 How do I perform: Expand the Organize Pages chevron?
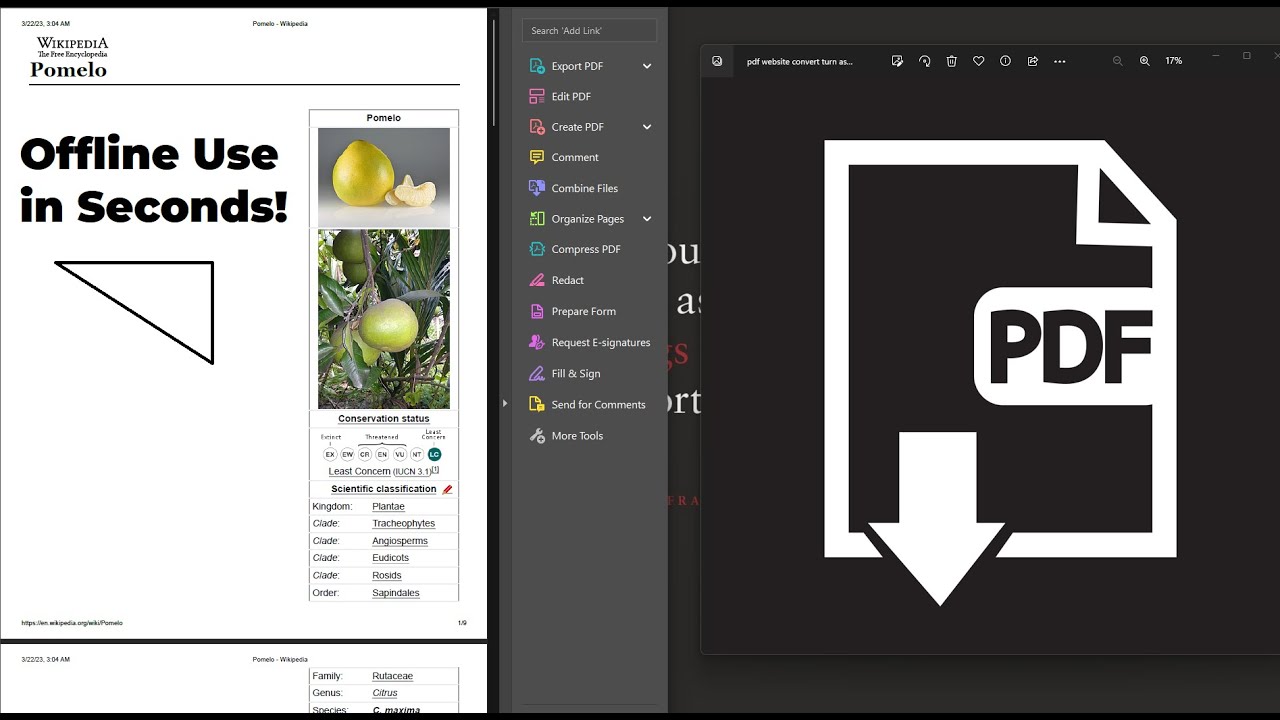(x=647, y=219)
